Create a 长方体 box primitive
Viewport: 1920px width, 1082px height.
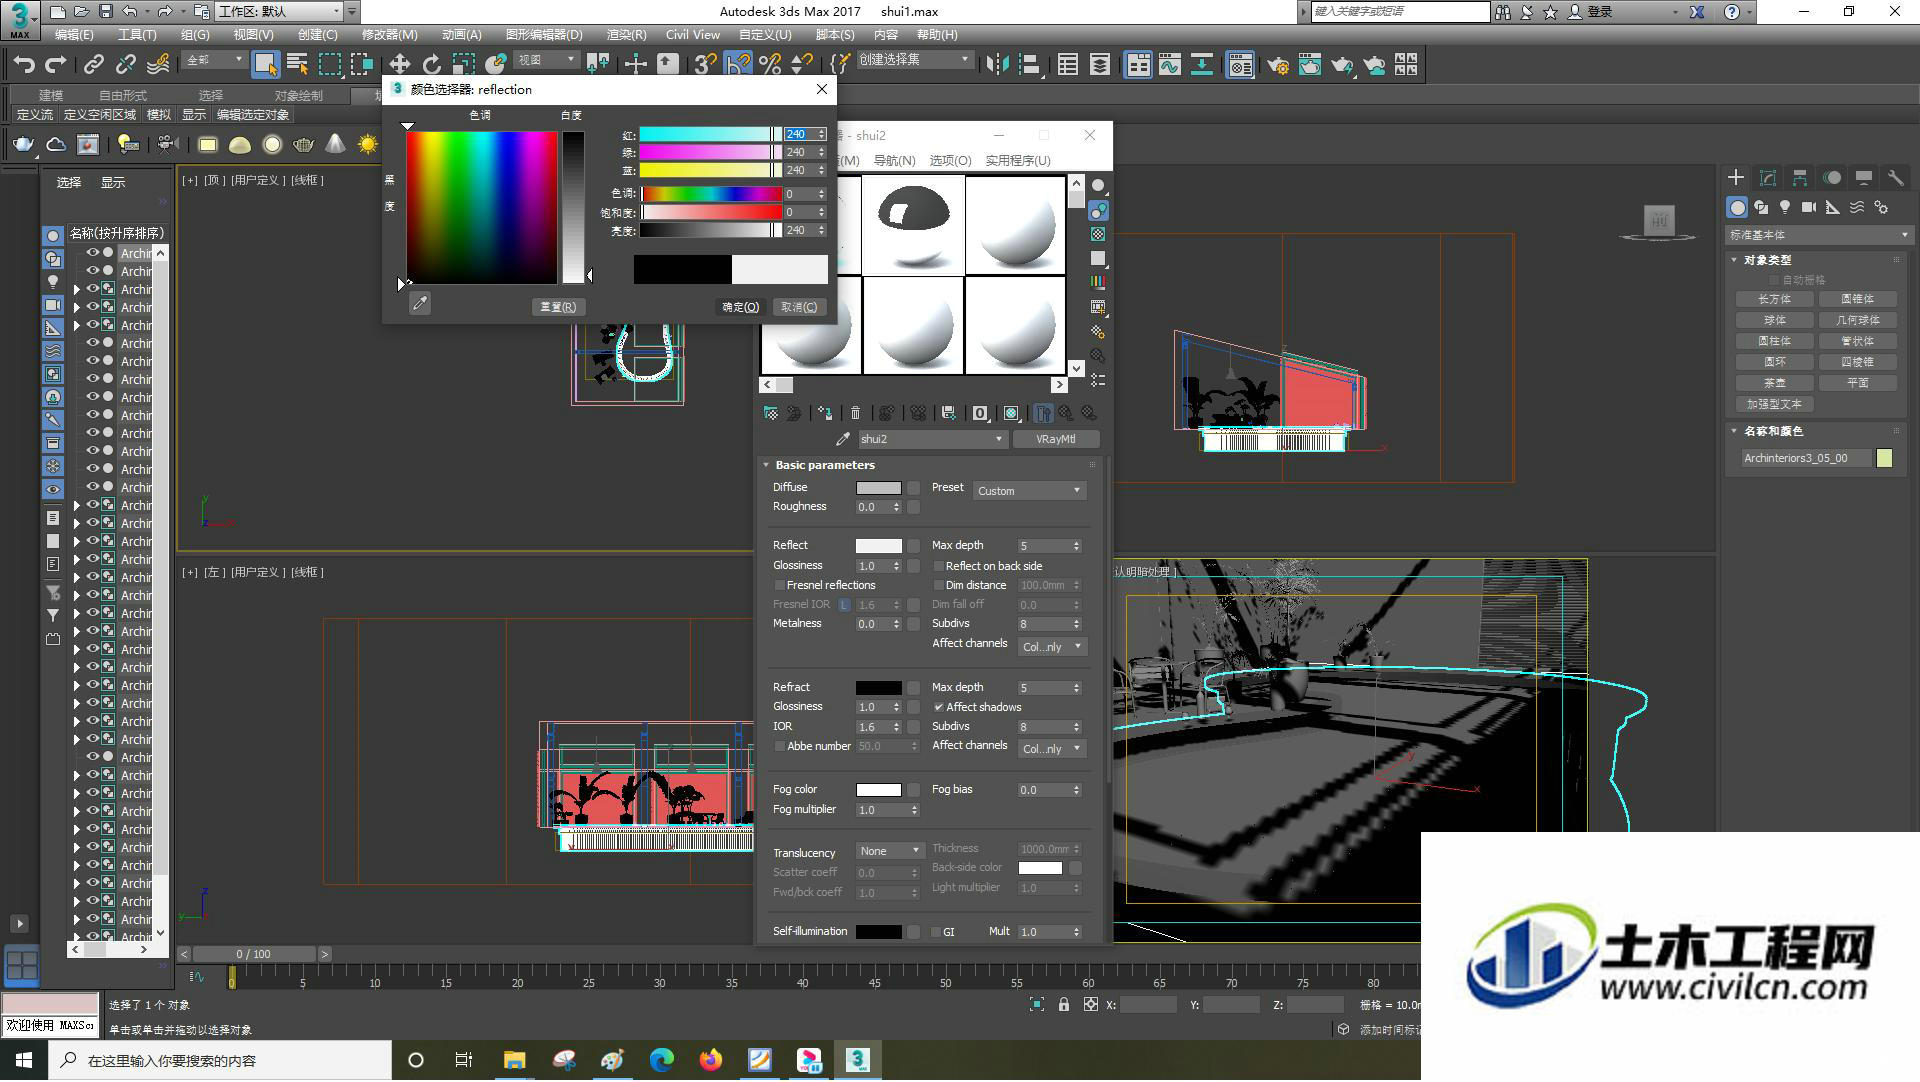(x=1774, y=299)
